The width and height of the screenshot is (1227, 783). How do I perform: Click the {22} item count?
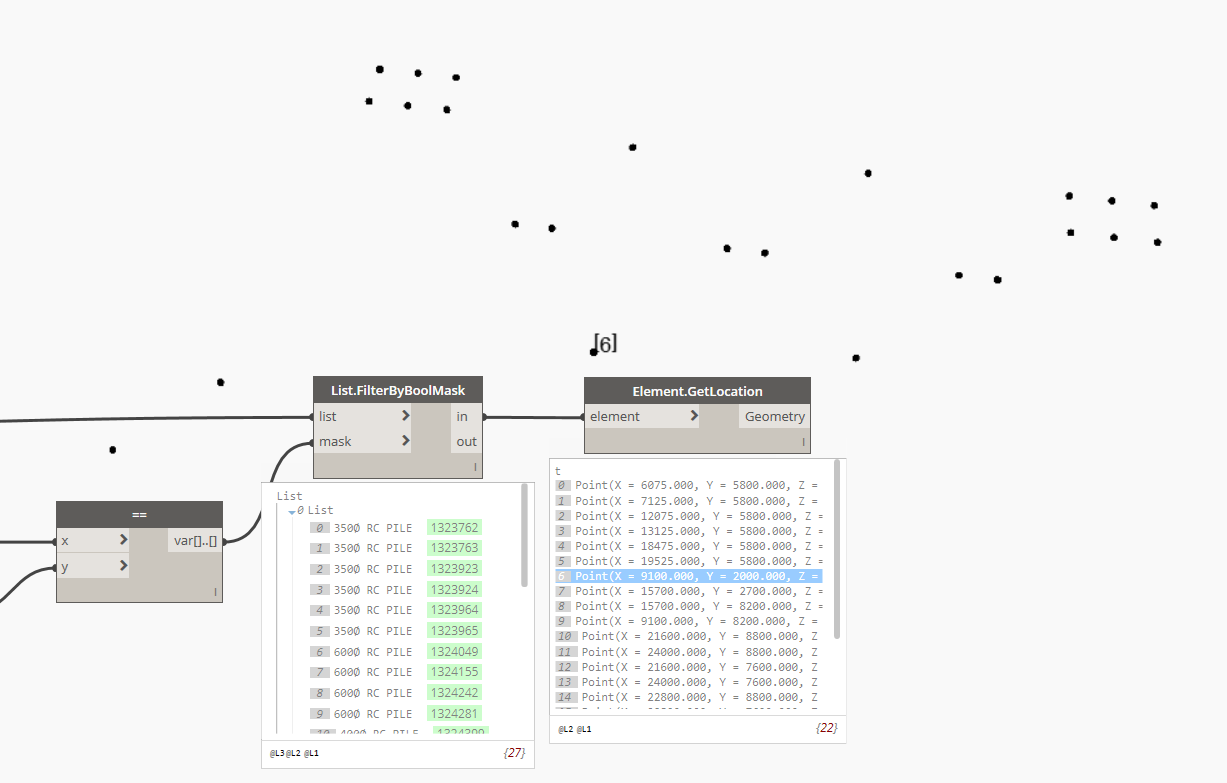tap(827, 728)
